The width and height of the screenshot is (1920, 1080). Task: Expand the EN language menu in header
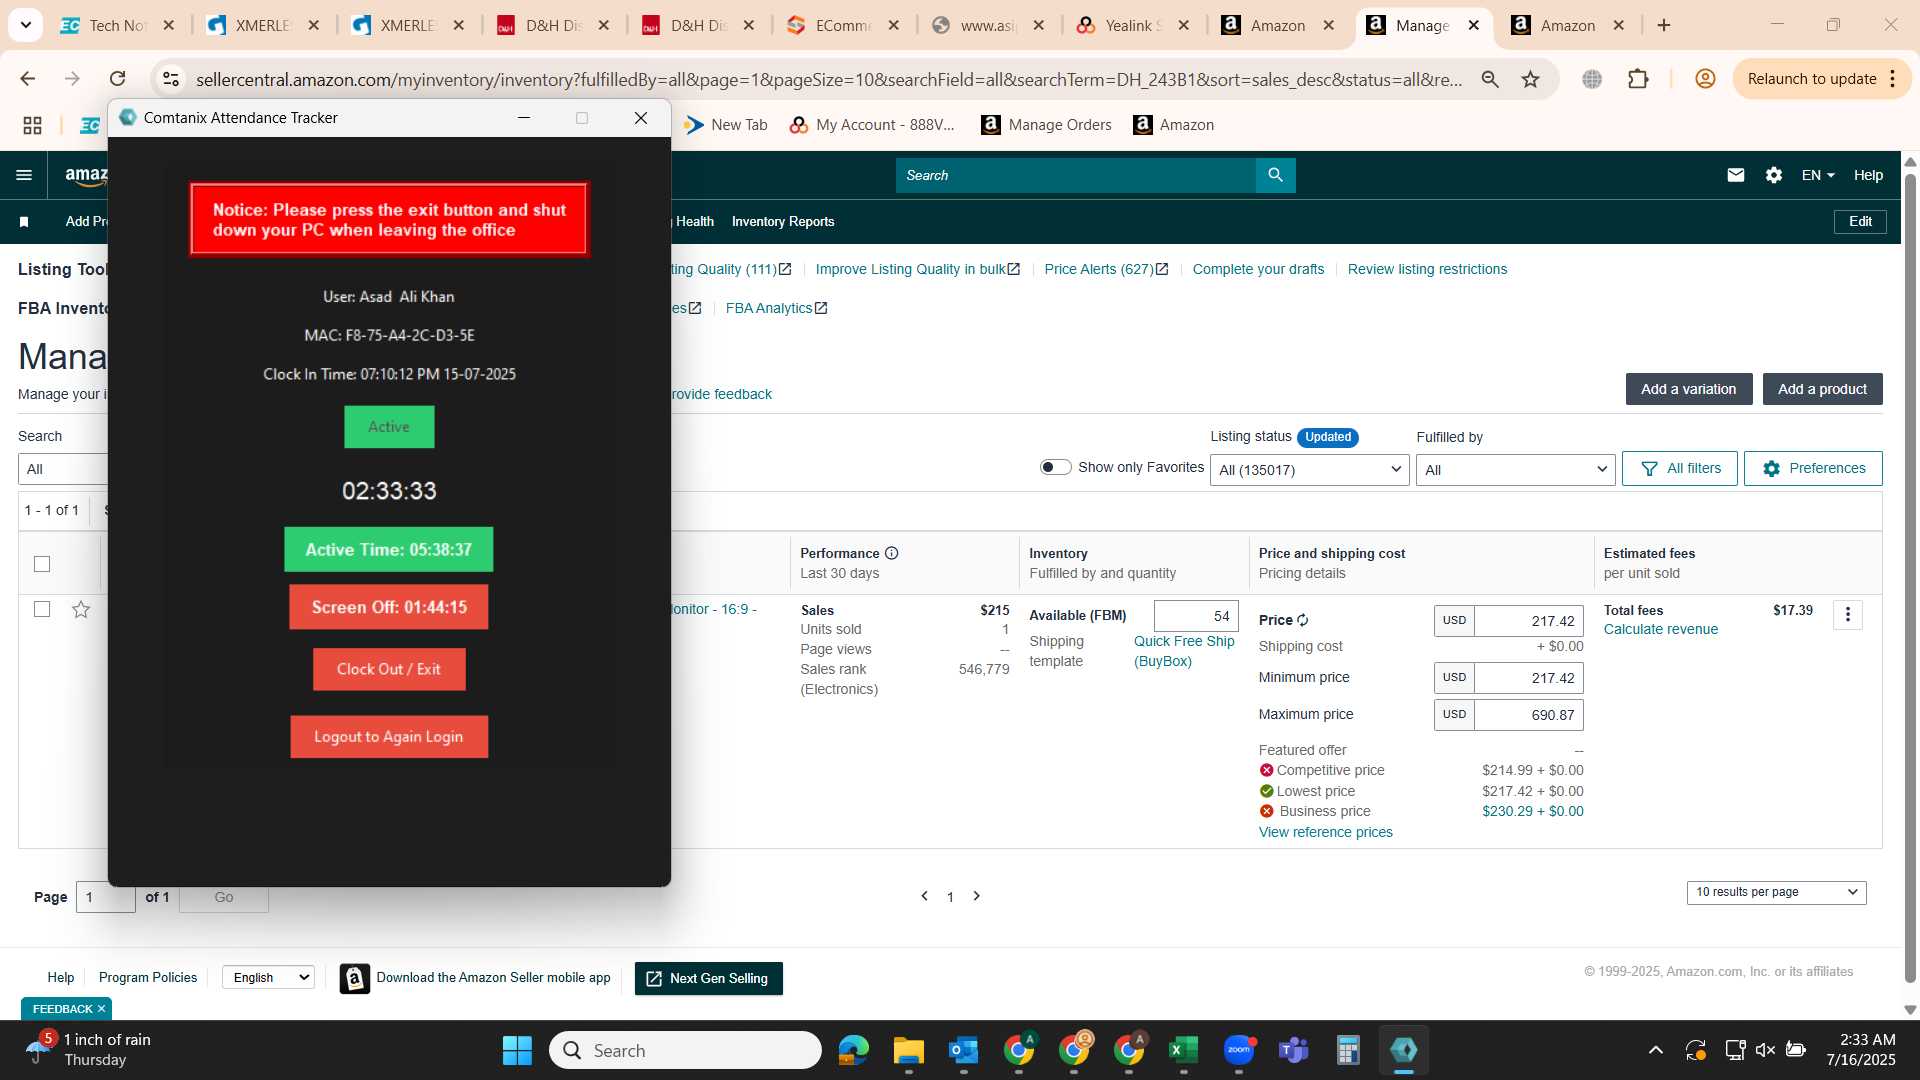click(1818, 175)
